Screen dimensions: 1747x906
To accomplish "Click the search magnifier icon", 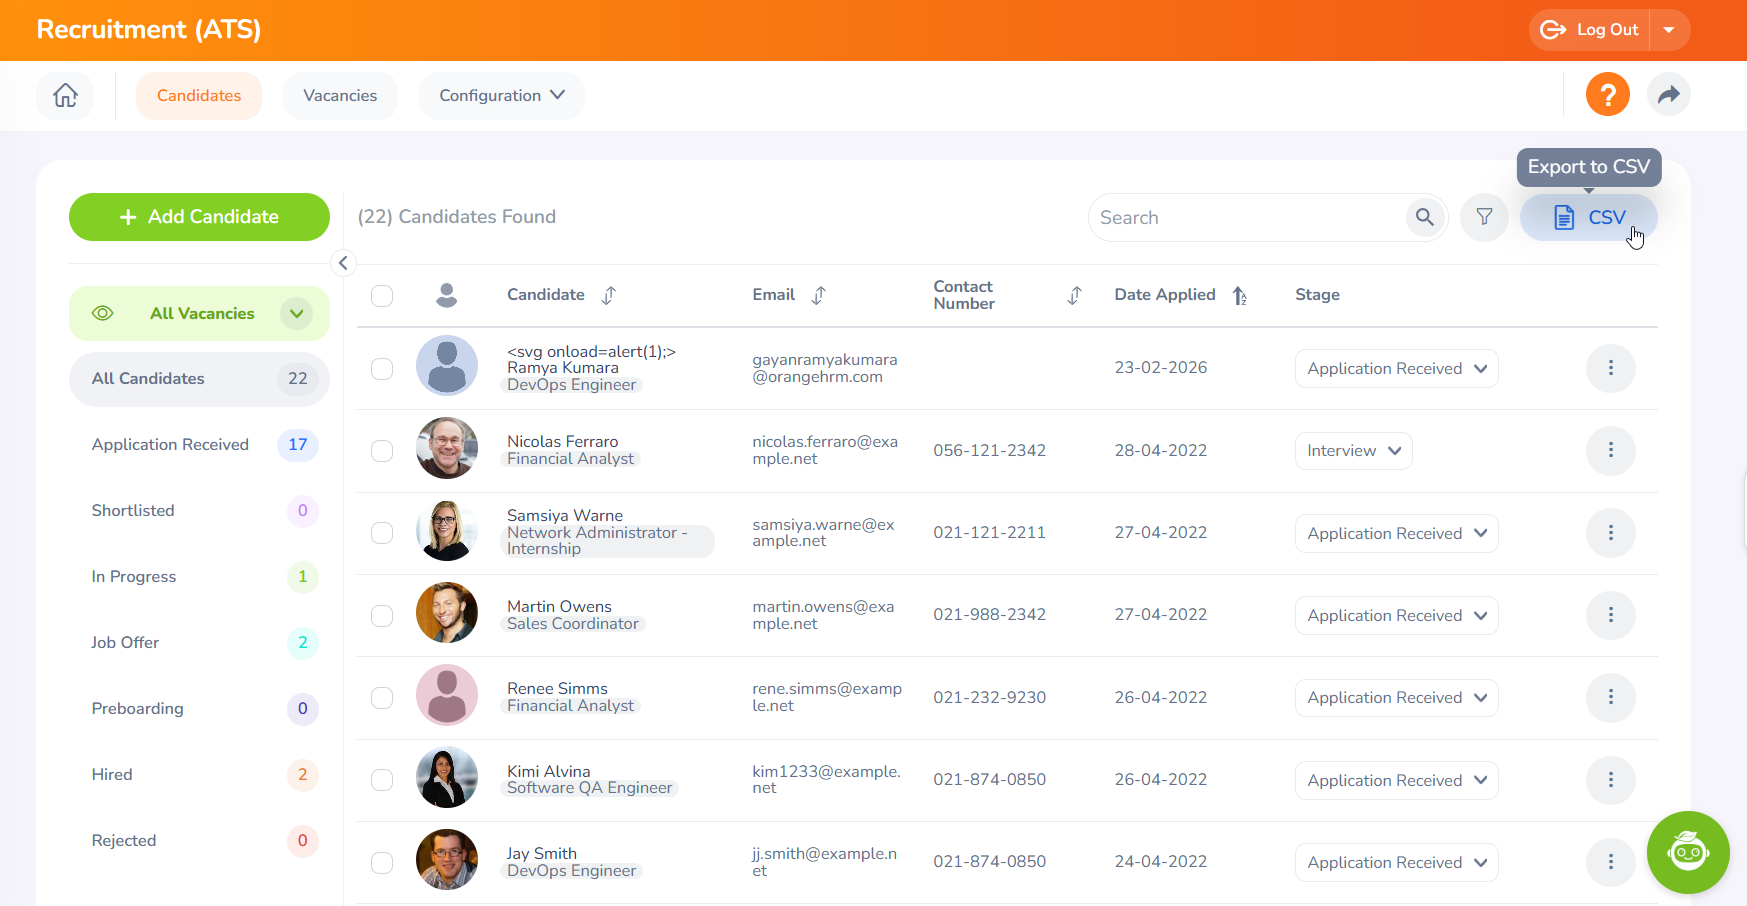I will 1424,217.
